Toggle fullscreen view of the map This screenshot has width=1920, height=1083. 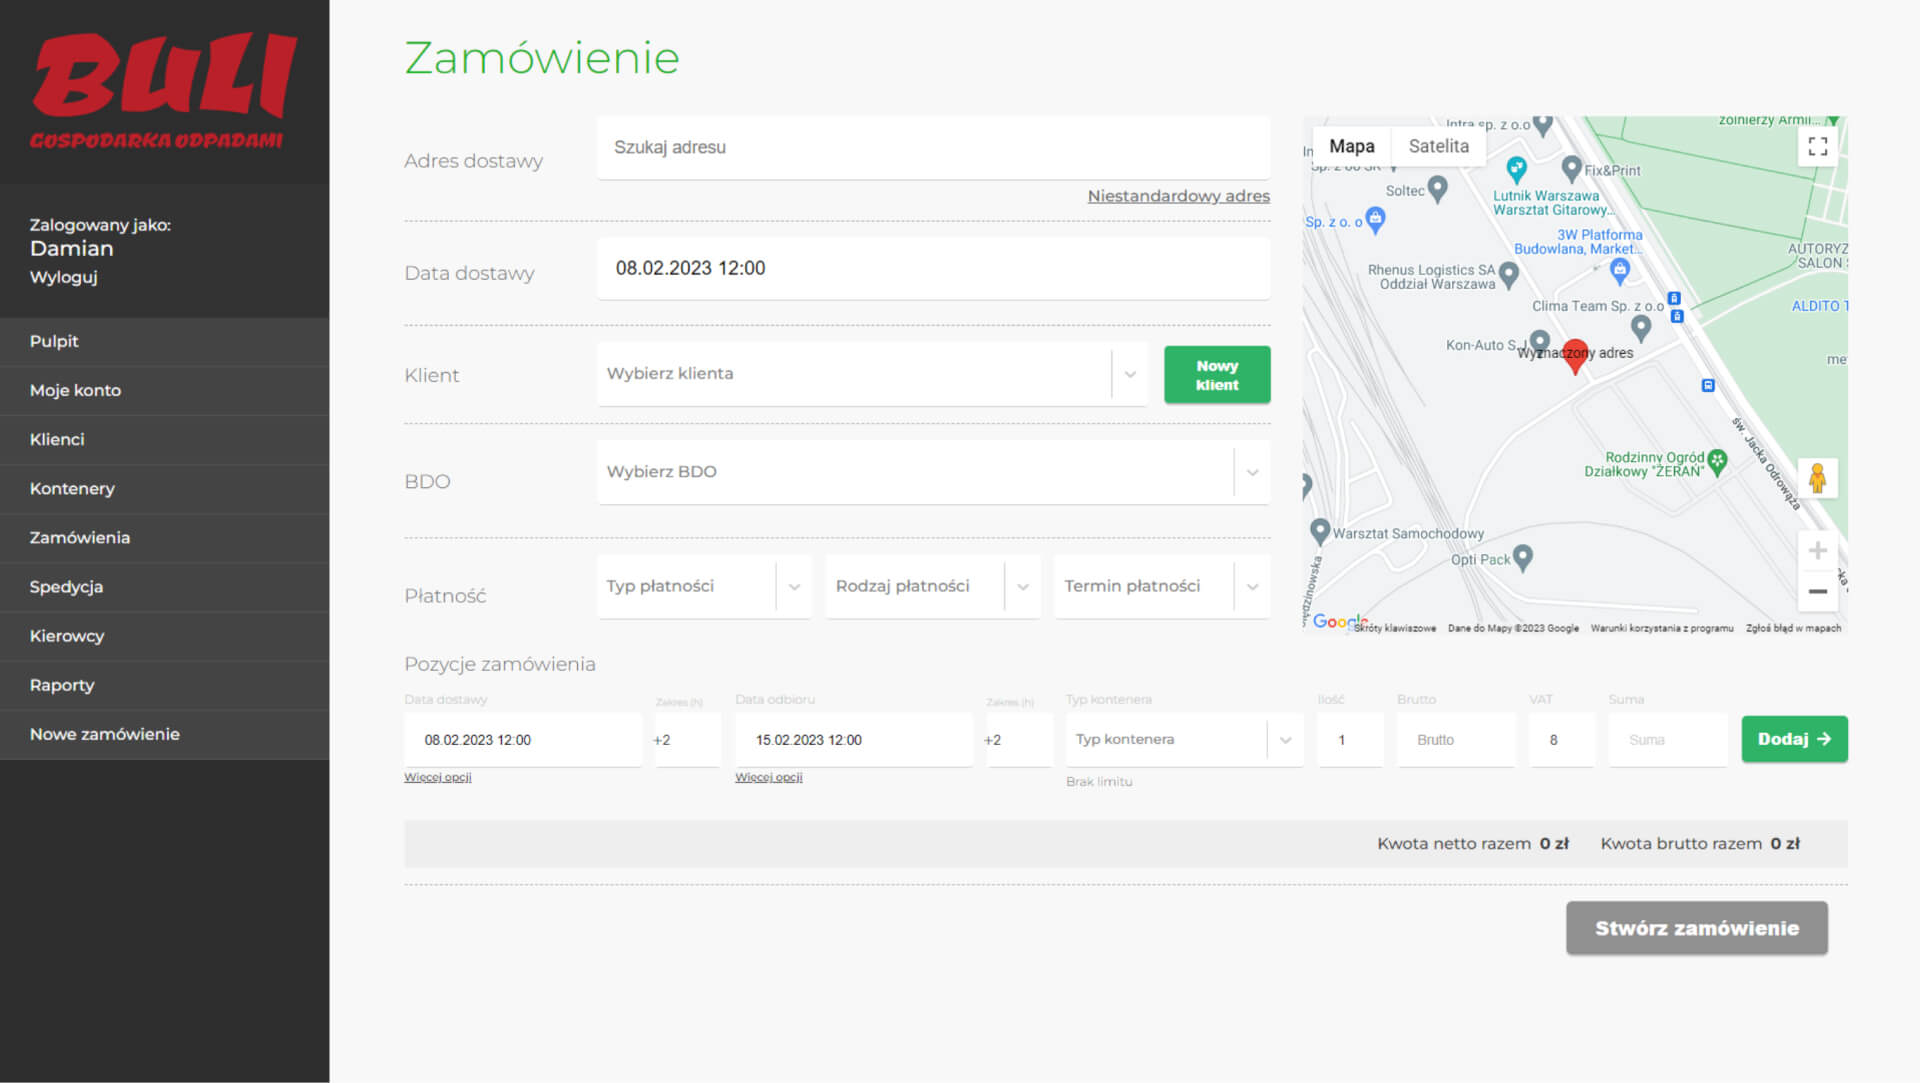1817,147
